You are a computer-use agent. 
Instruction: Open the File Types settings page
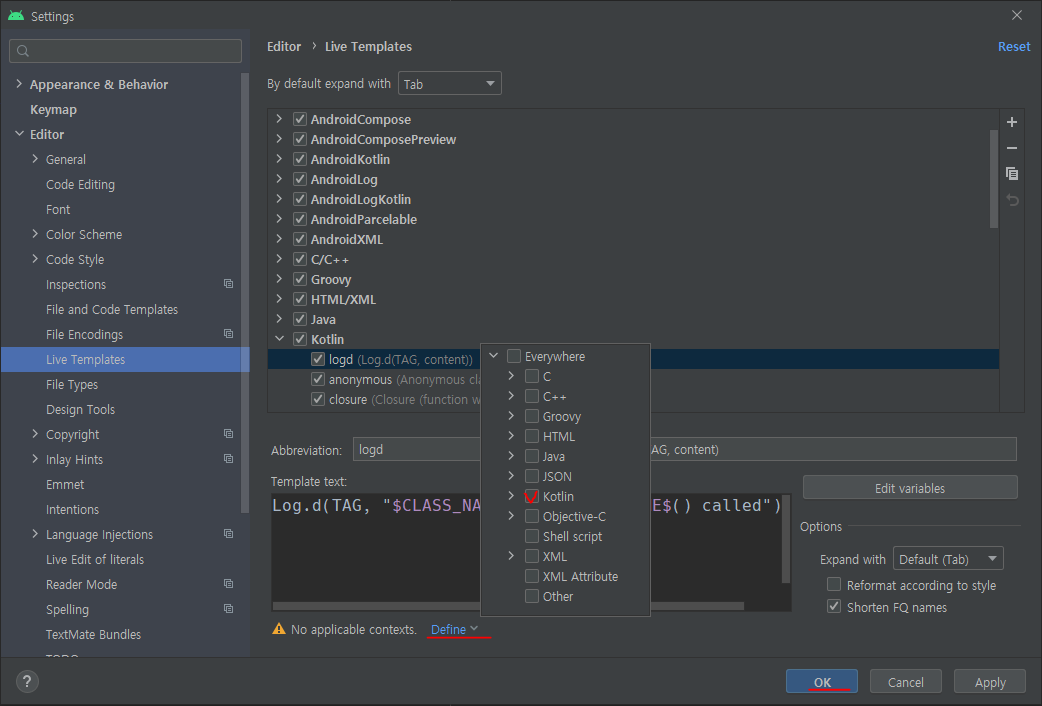[x=72, y=384]
